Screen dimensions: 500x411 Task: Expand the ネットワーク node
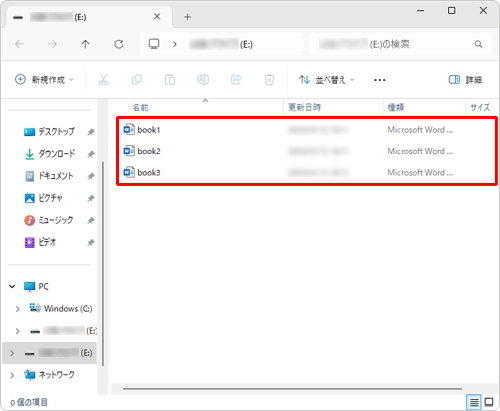[12, 375]
